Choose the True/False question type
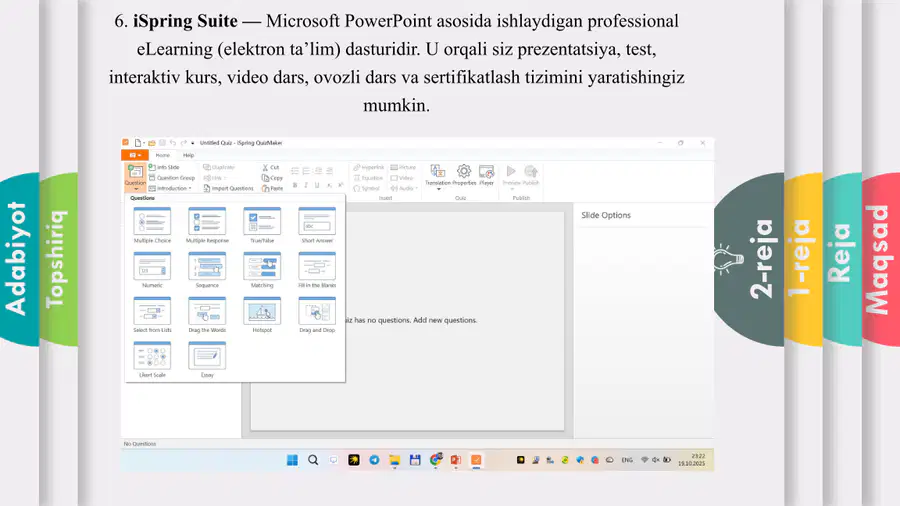 pos(262,225)
